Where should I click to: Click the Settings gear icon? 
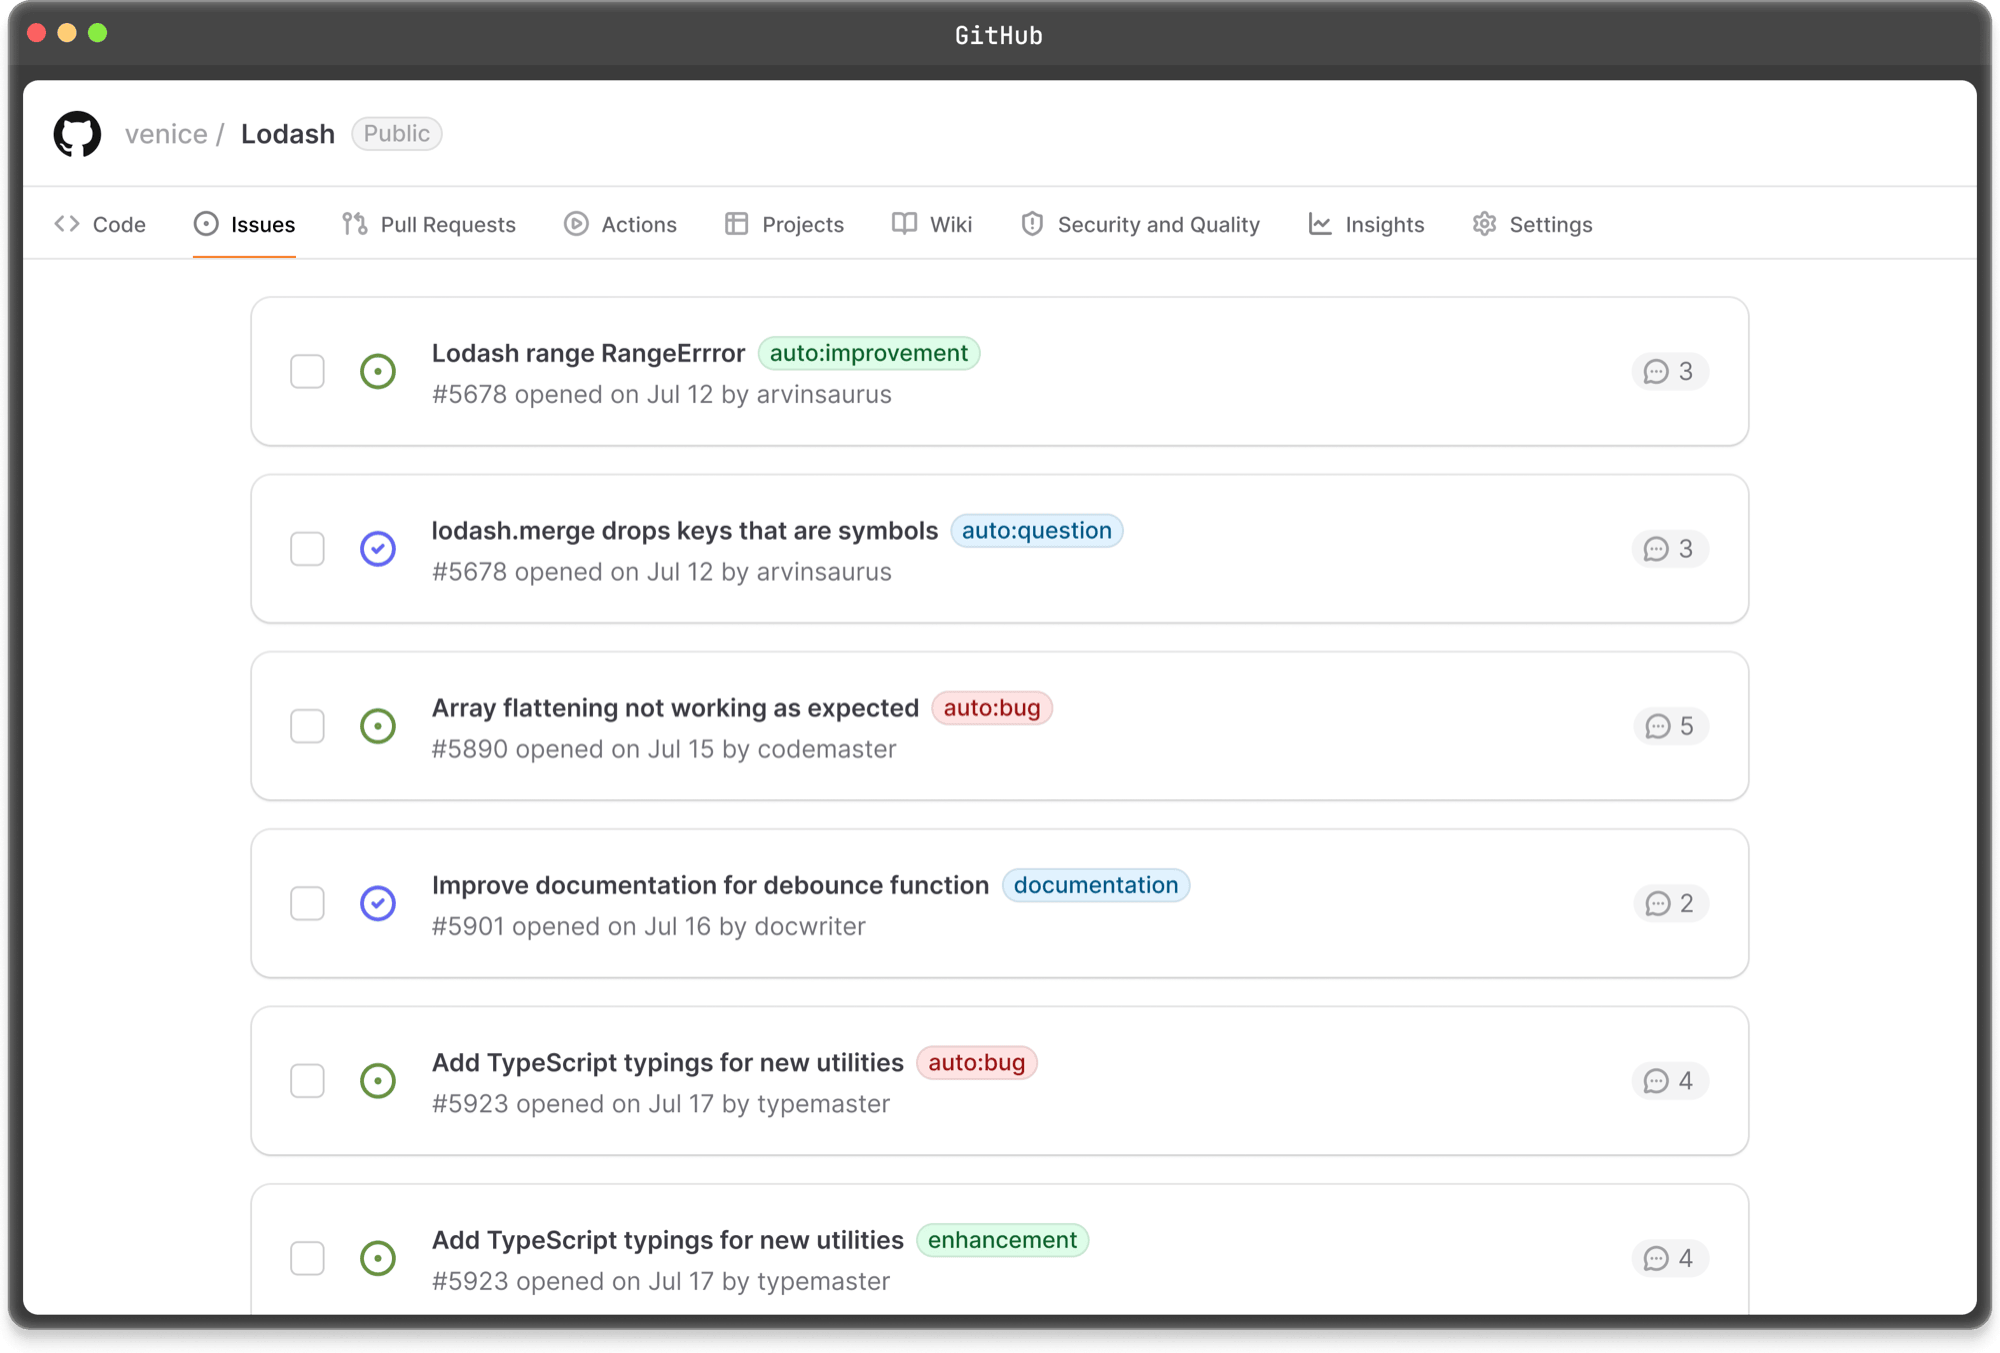pos(1484,224)
